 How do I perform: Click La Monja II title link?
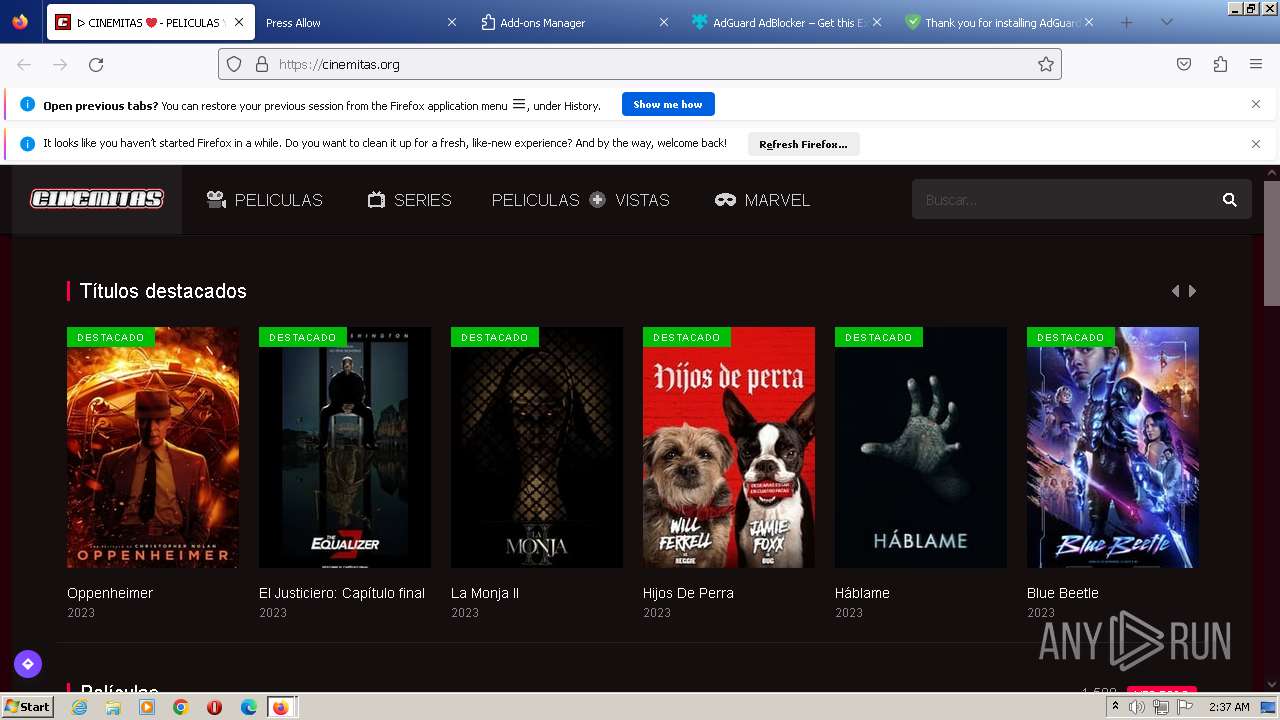[x=485, y=593]
